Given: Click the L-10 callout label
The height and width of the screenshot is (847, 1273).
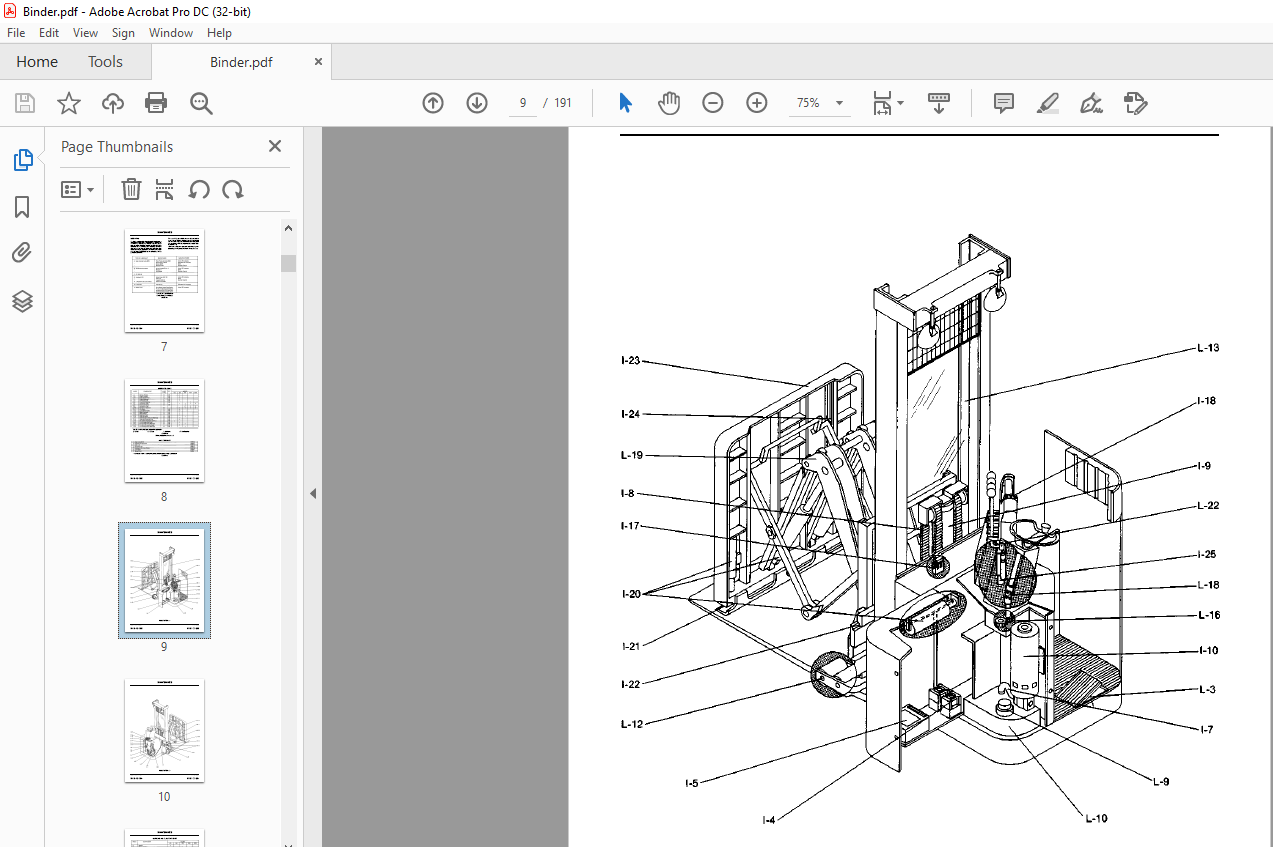Looking at the screenshot, I should pyautogui.click(x=1096, y=818).
